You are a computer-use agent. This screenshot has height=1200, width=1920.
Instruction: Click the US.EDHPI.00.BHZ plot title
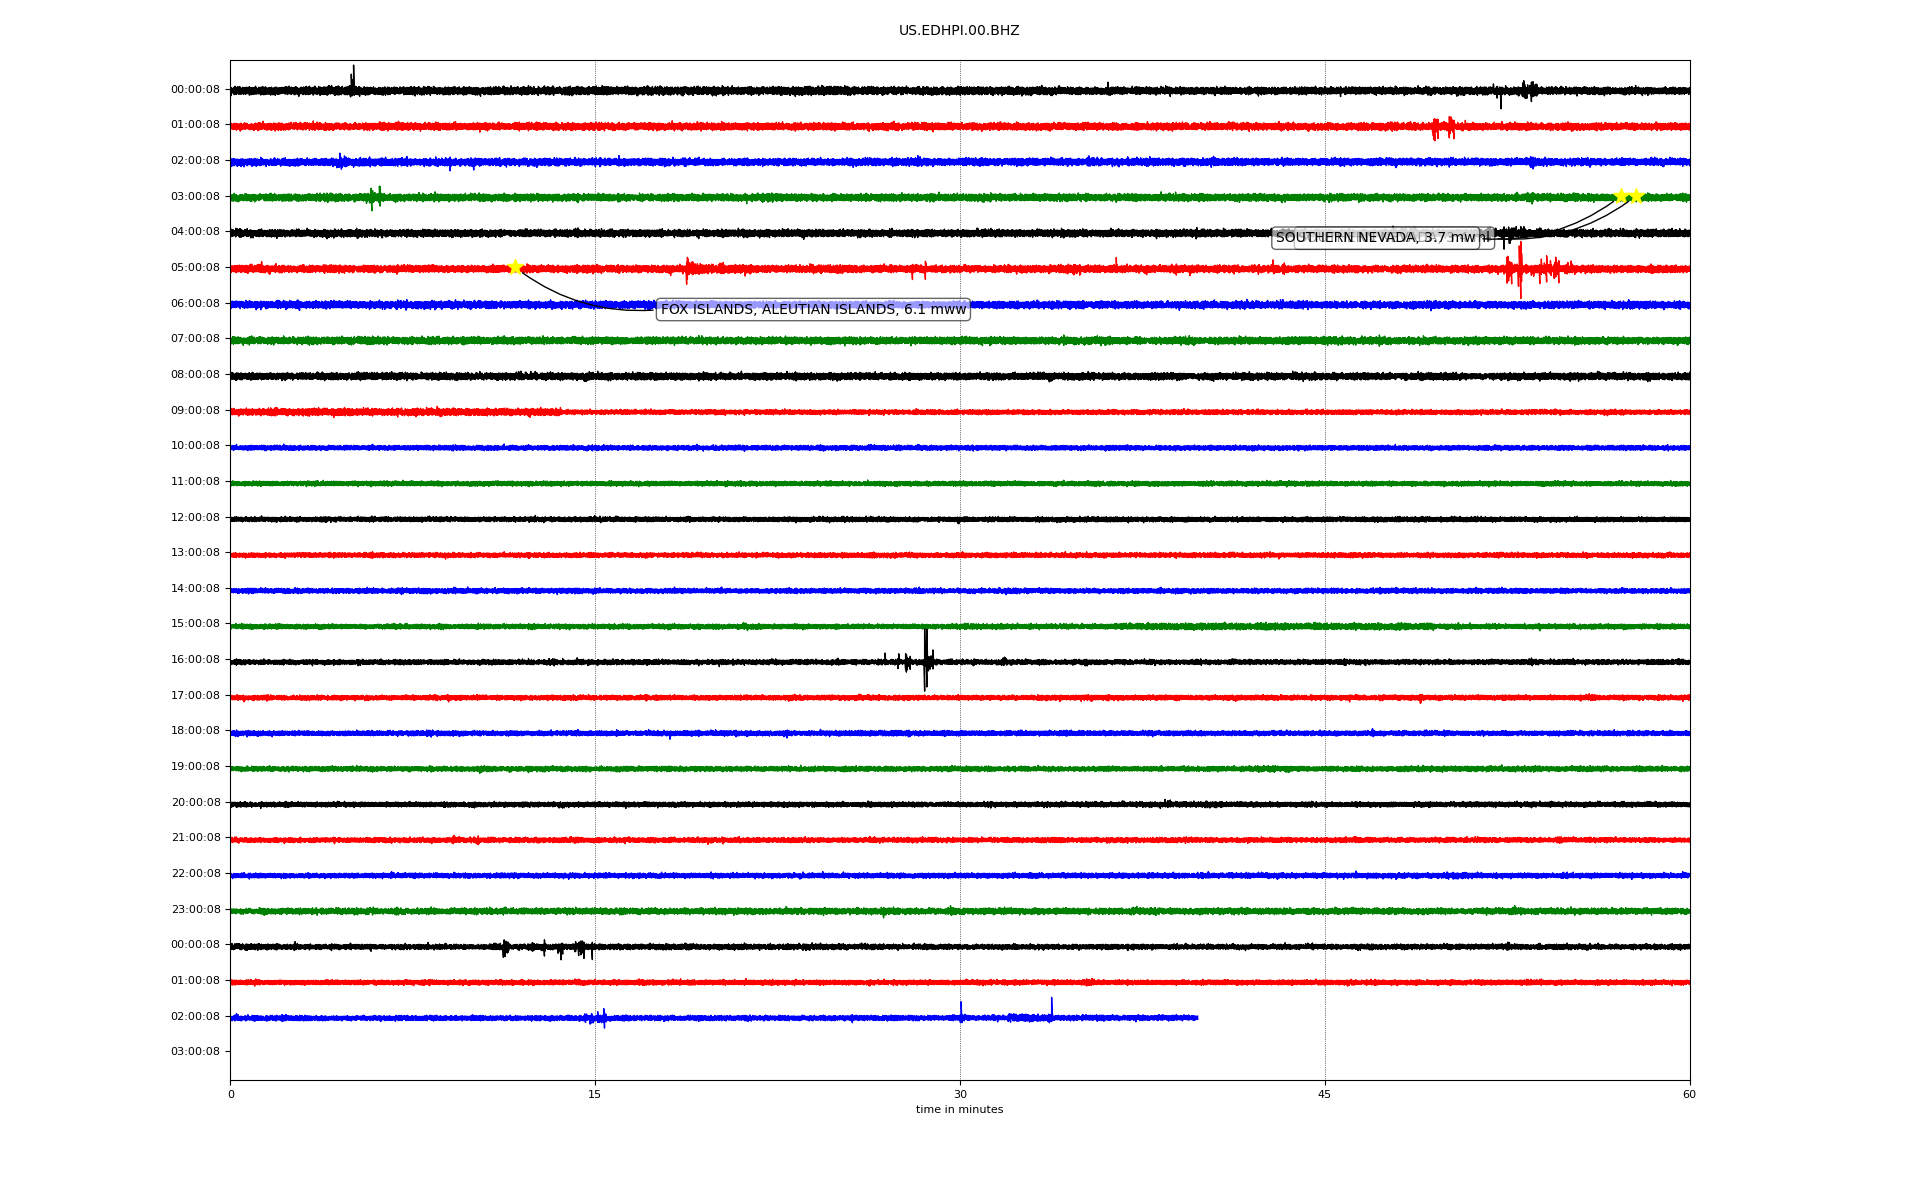point(959,31)
